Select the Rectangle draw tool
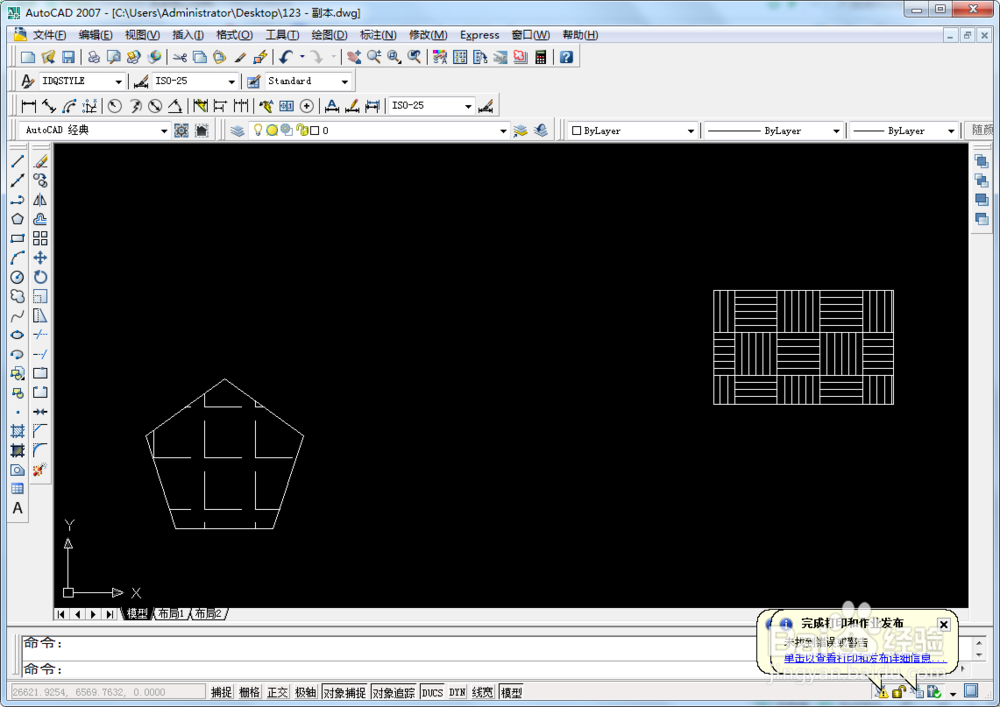 pyautogui.click(x=17, y=238)
